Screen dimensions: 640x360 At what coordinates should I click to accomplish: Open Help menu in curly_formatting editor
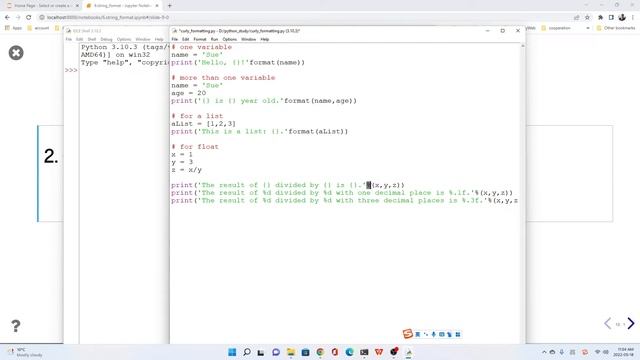pyautogui.click(x=264, y=39)
